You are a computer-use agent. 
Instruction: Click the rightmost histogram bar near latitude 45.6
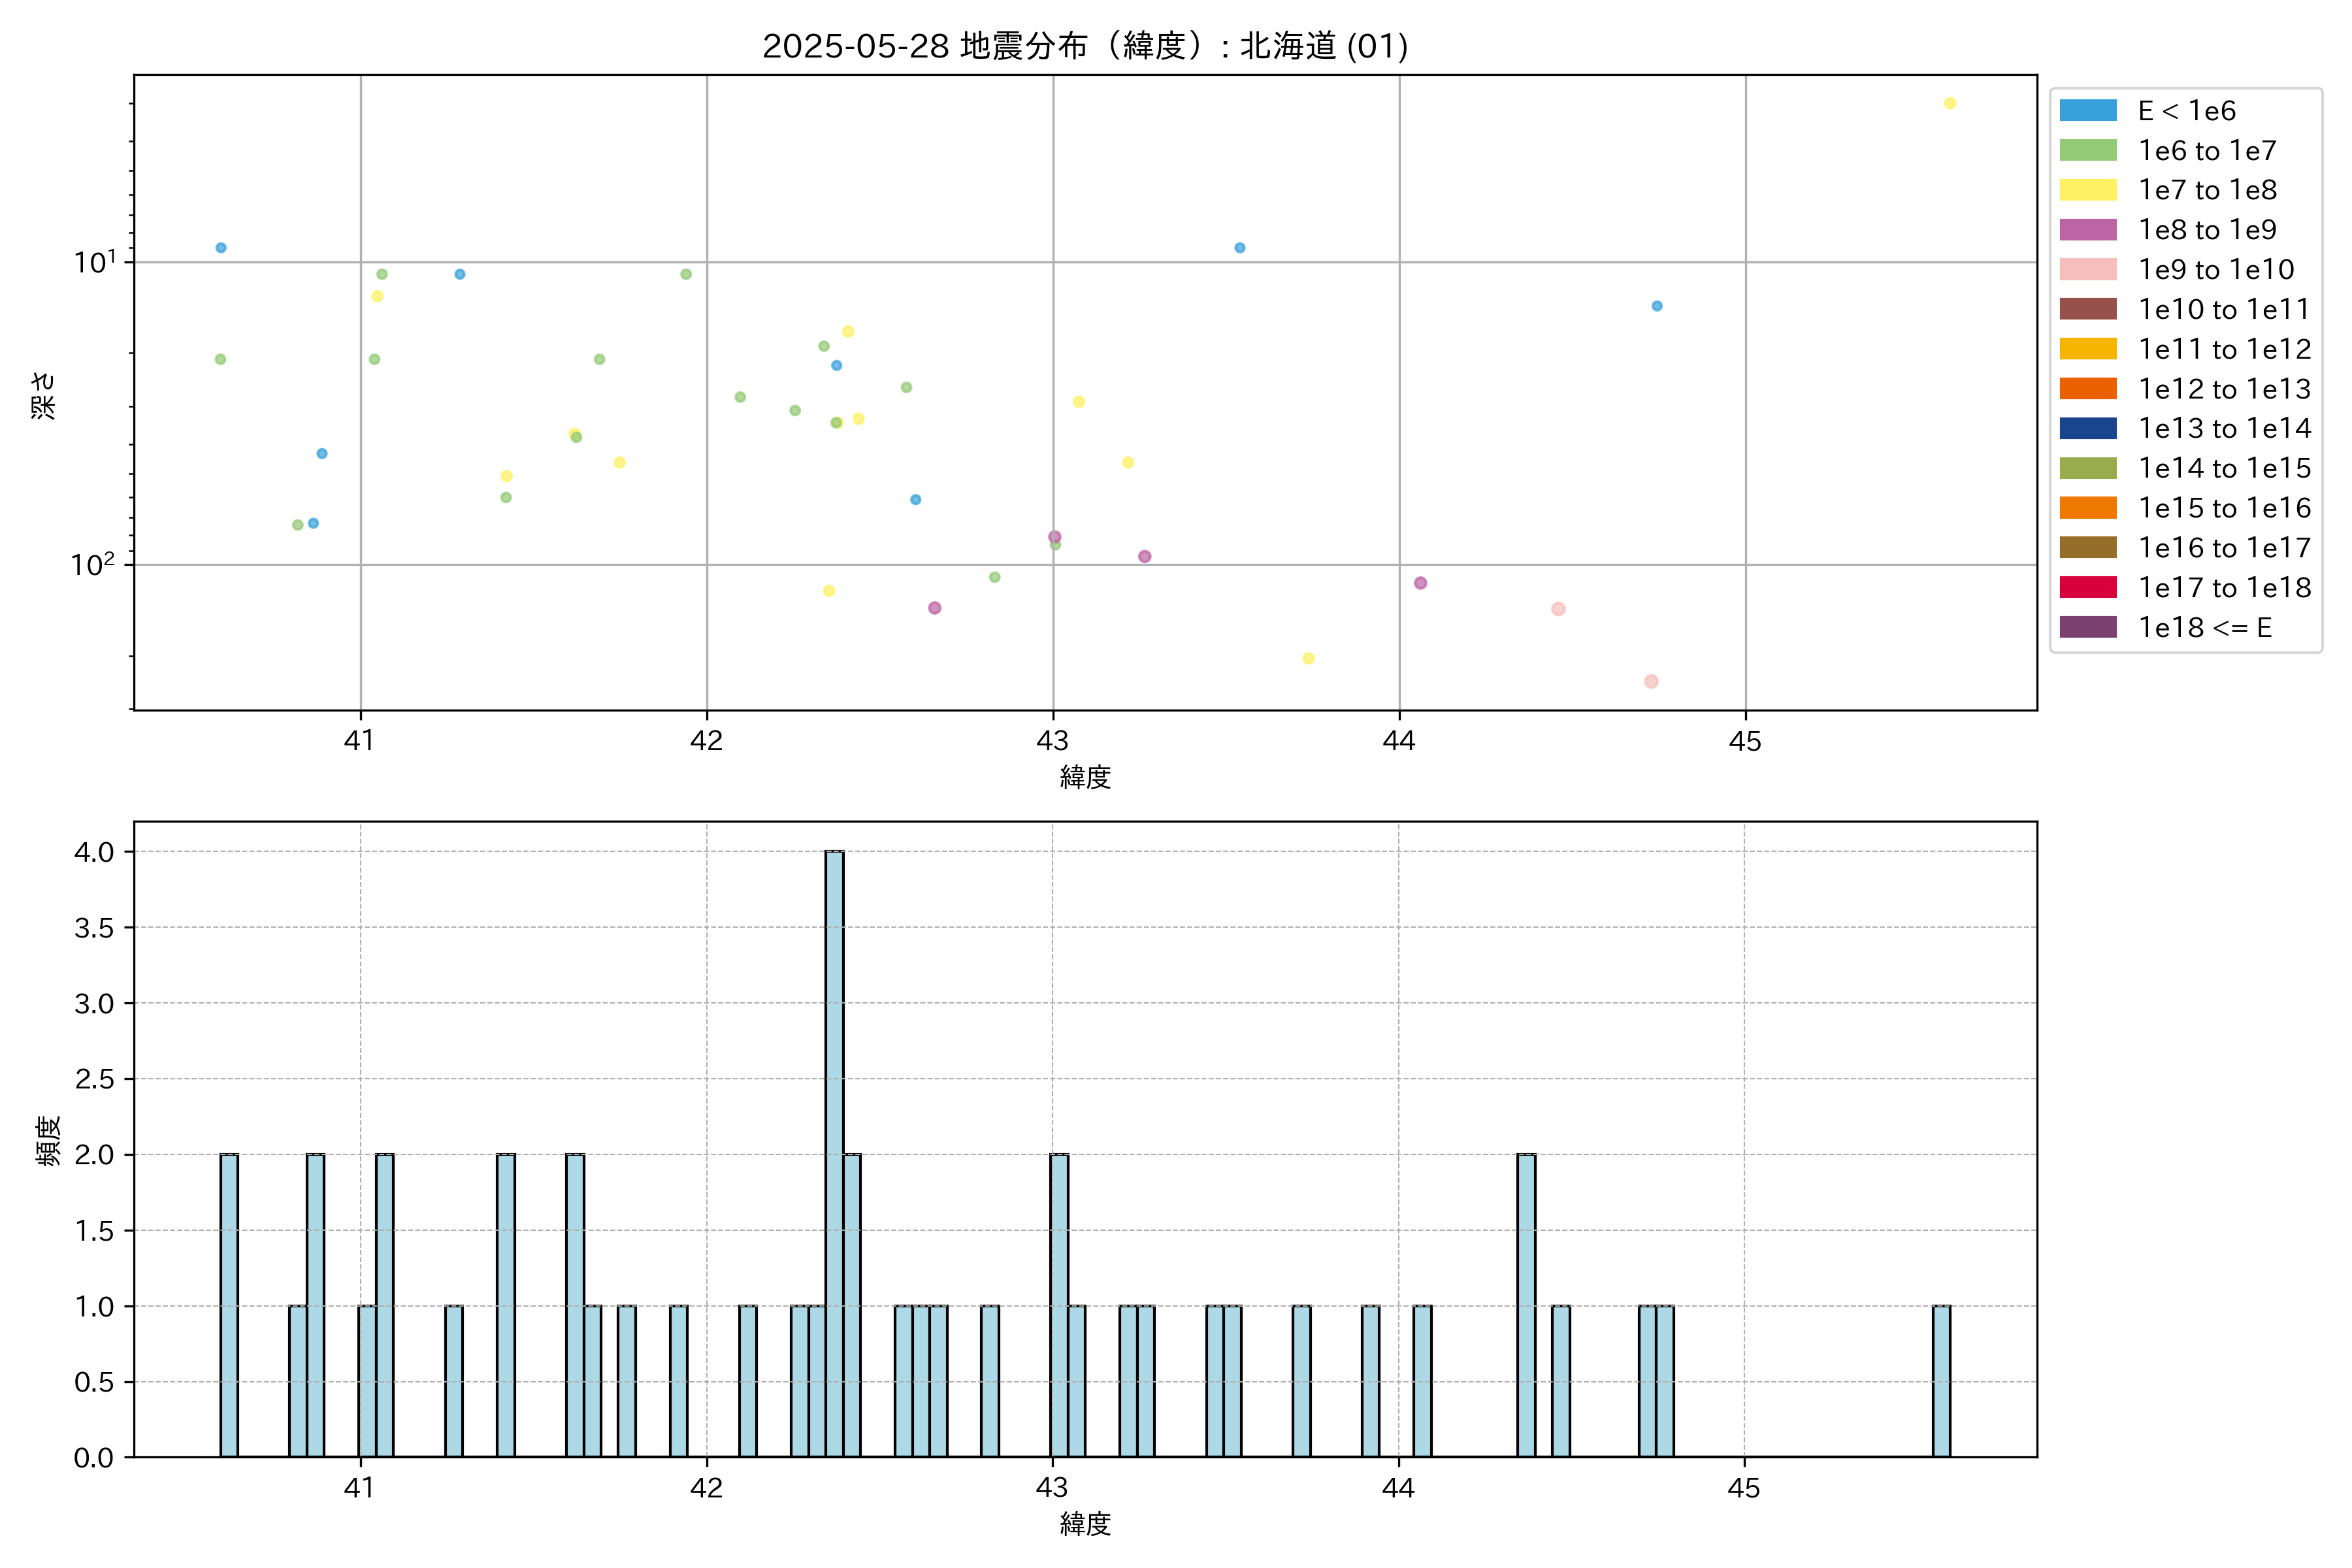1941,1381
